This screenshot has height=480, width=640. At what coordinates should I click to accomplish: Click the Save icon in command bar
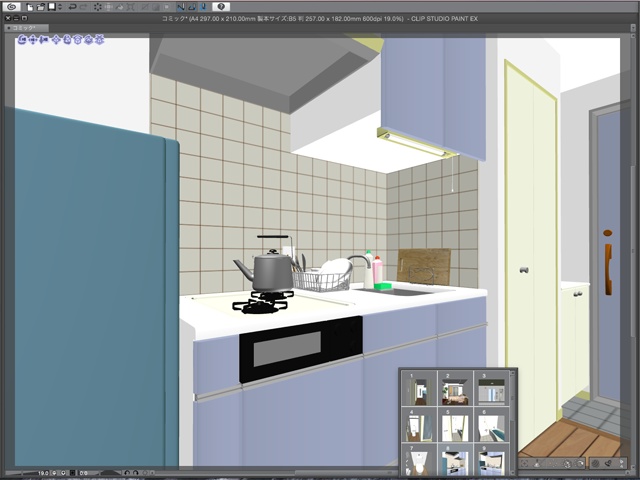[52, 7]
